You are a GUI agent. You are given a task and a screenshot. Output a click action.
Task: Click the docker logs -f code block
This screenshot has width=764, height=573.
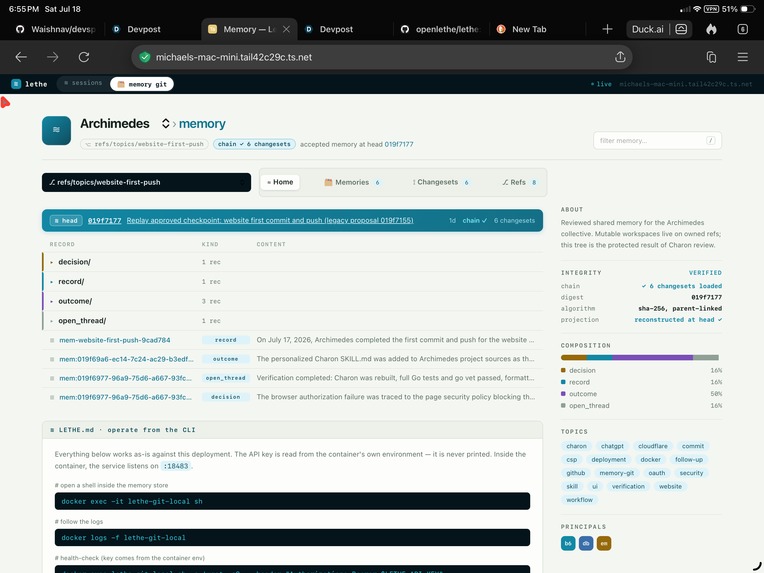(x=292, y=538)
